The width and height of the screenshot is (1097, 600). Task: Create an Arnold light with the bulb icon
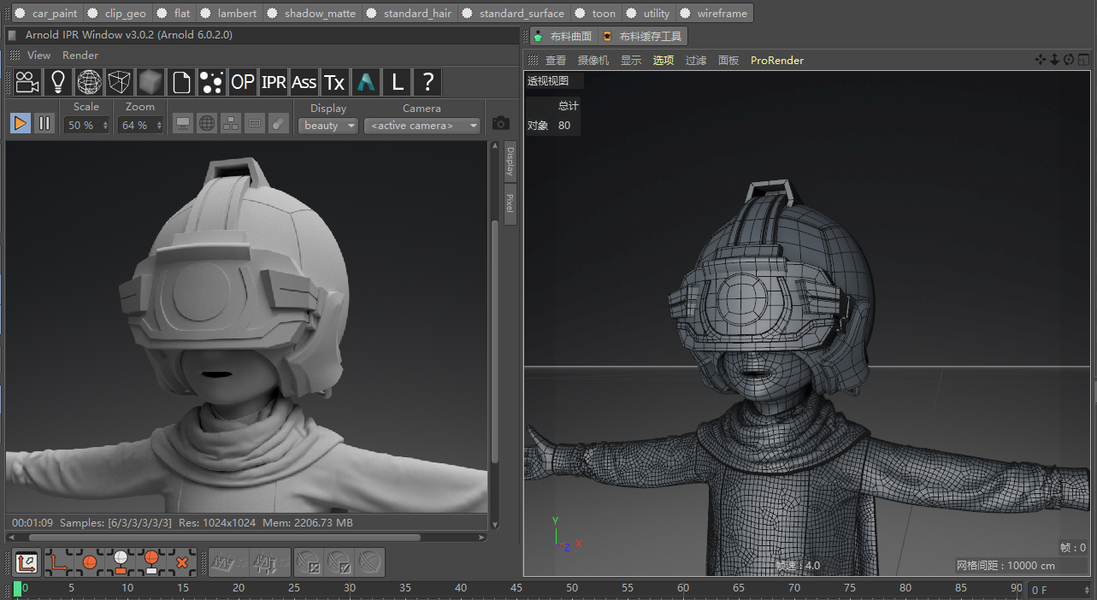pos(58,83)
